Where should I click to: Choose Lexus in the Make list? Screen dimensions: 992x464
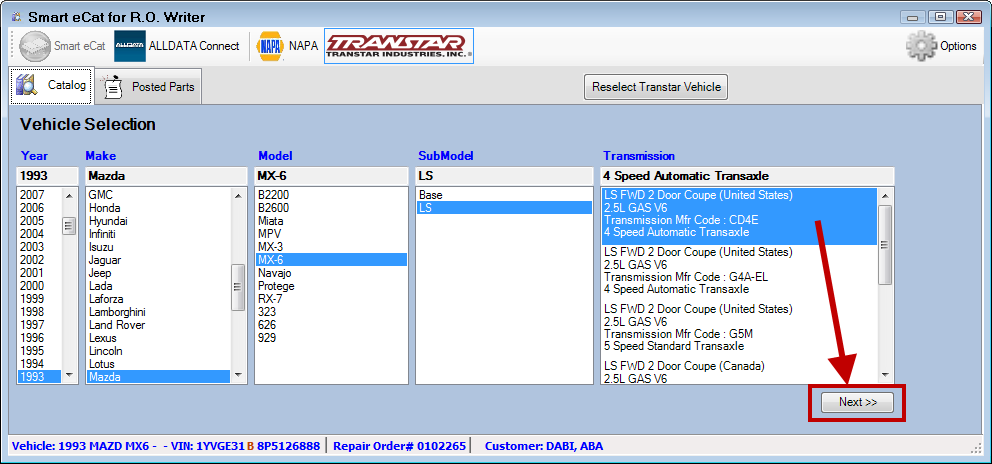[105, 338]
